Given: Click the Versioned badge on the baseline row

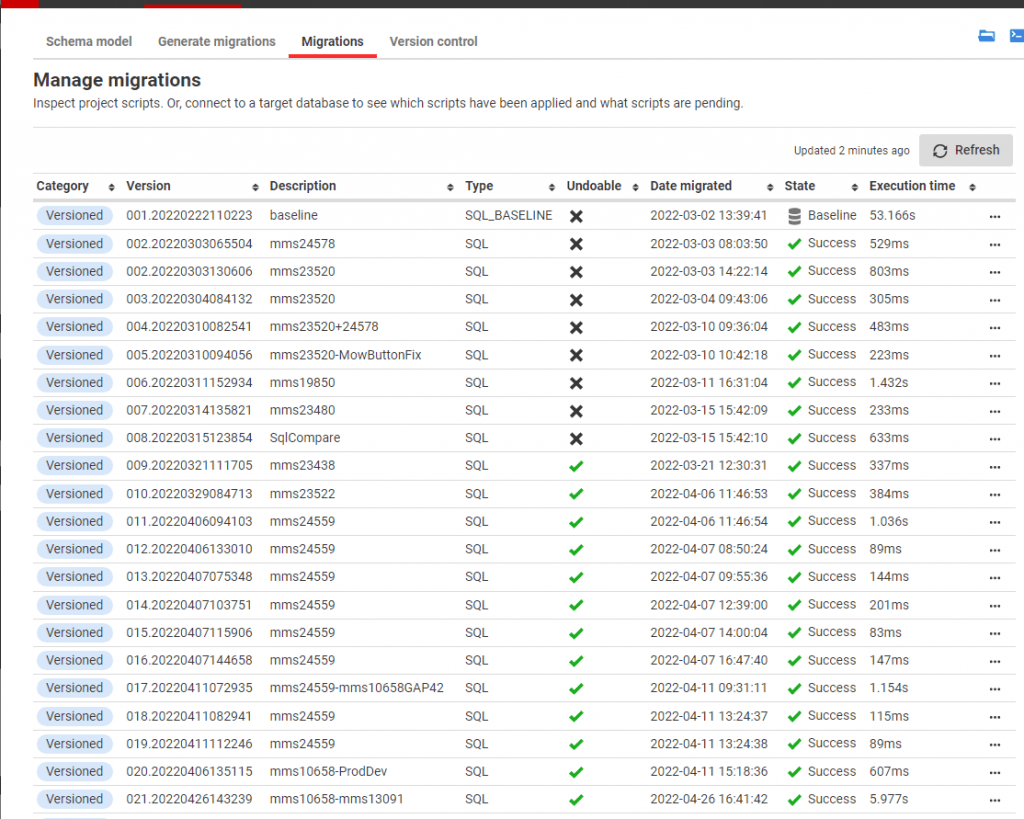Looking at the screenshot, I should click(x=74, y=215).
